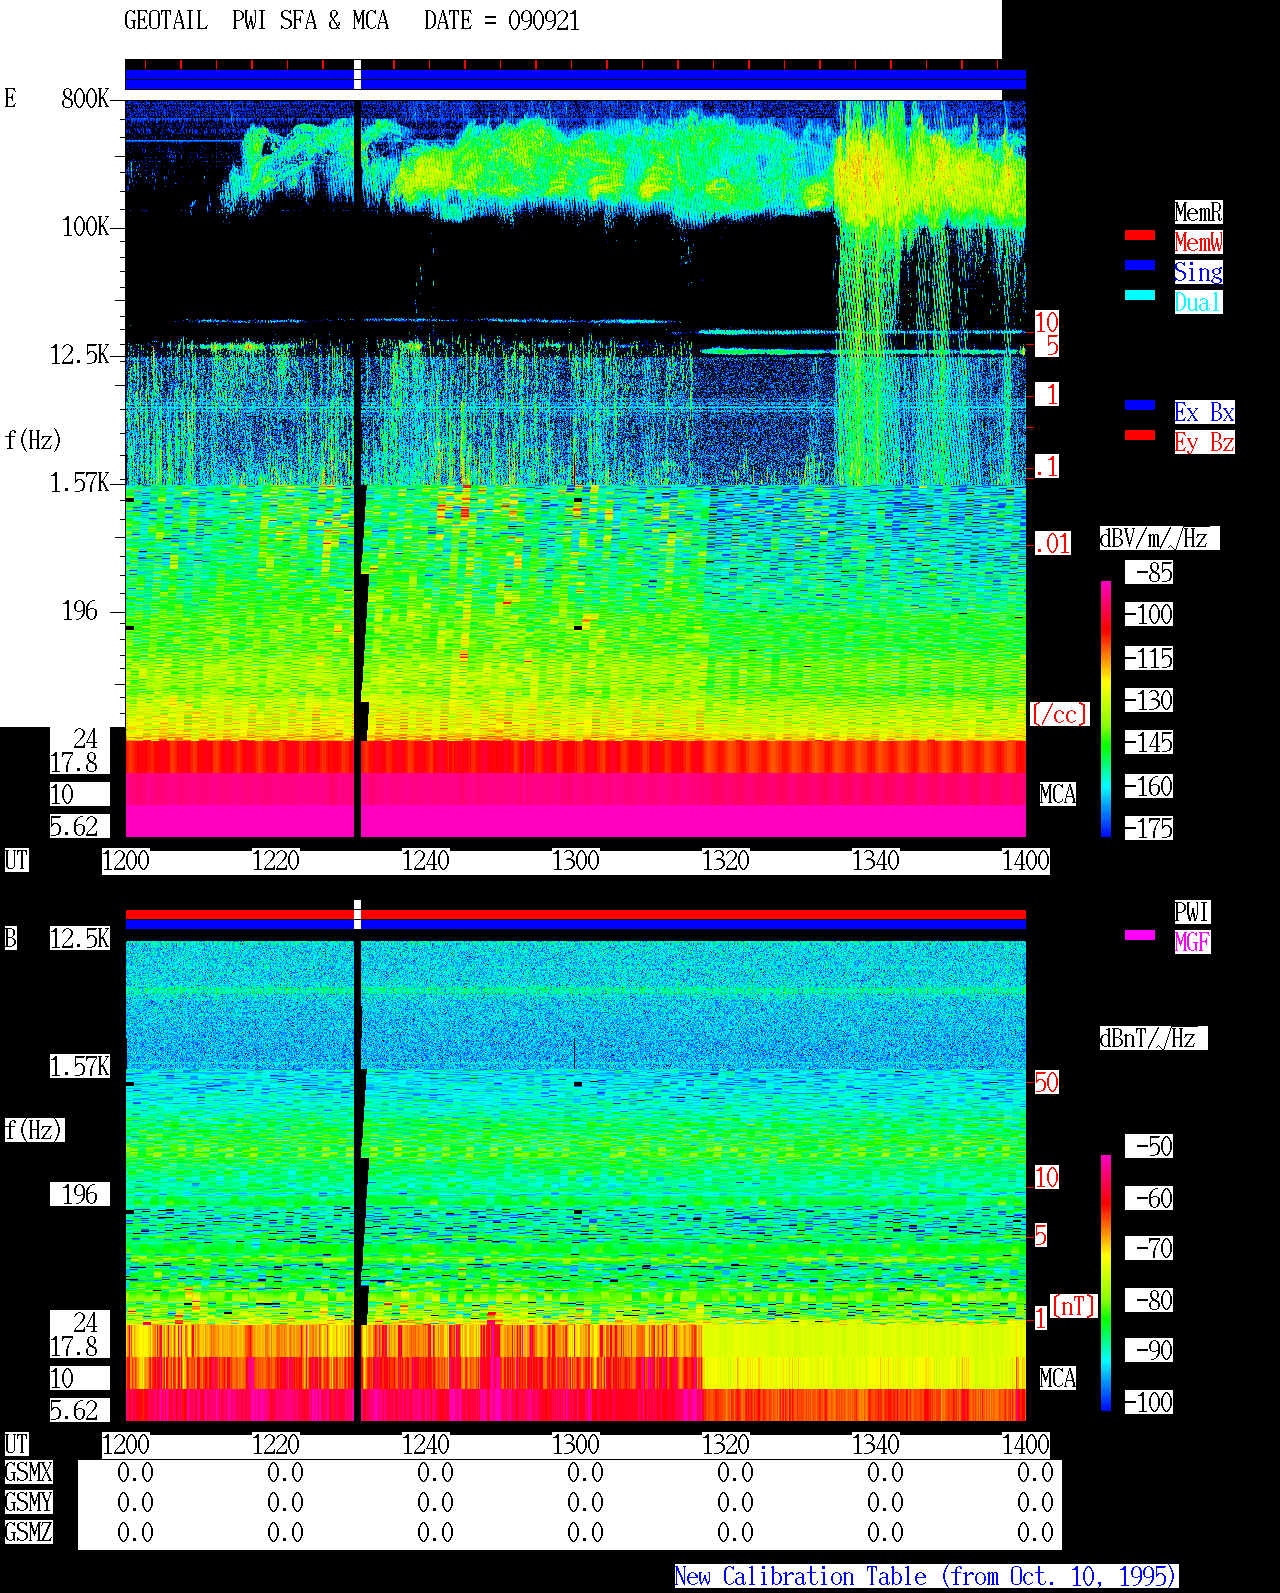Click the 1400 tick on the B panel time axis
The image size is (1280, 1593).
pos(1026,1445)
